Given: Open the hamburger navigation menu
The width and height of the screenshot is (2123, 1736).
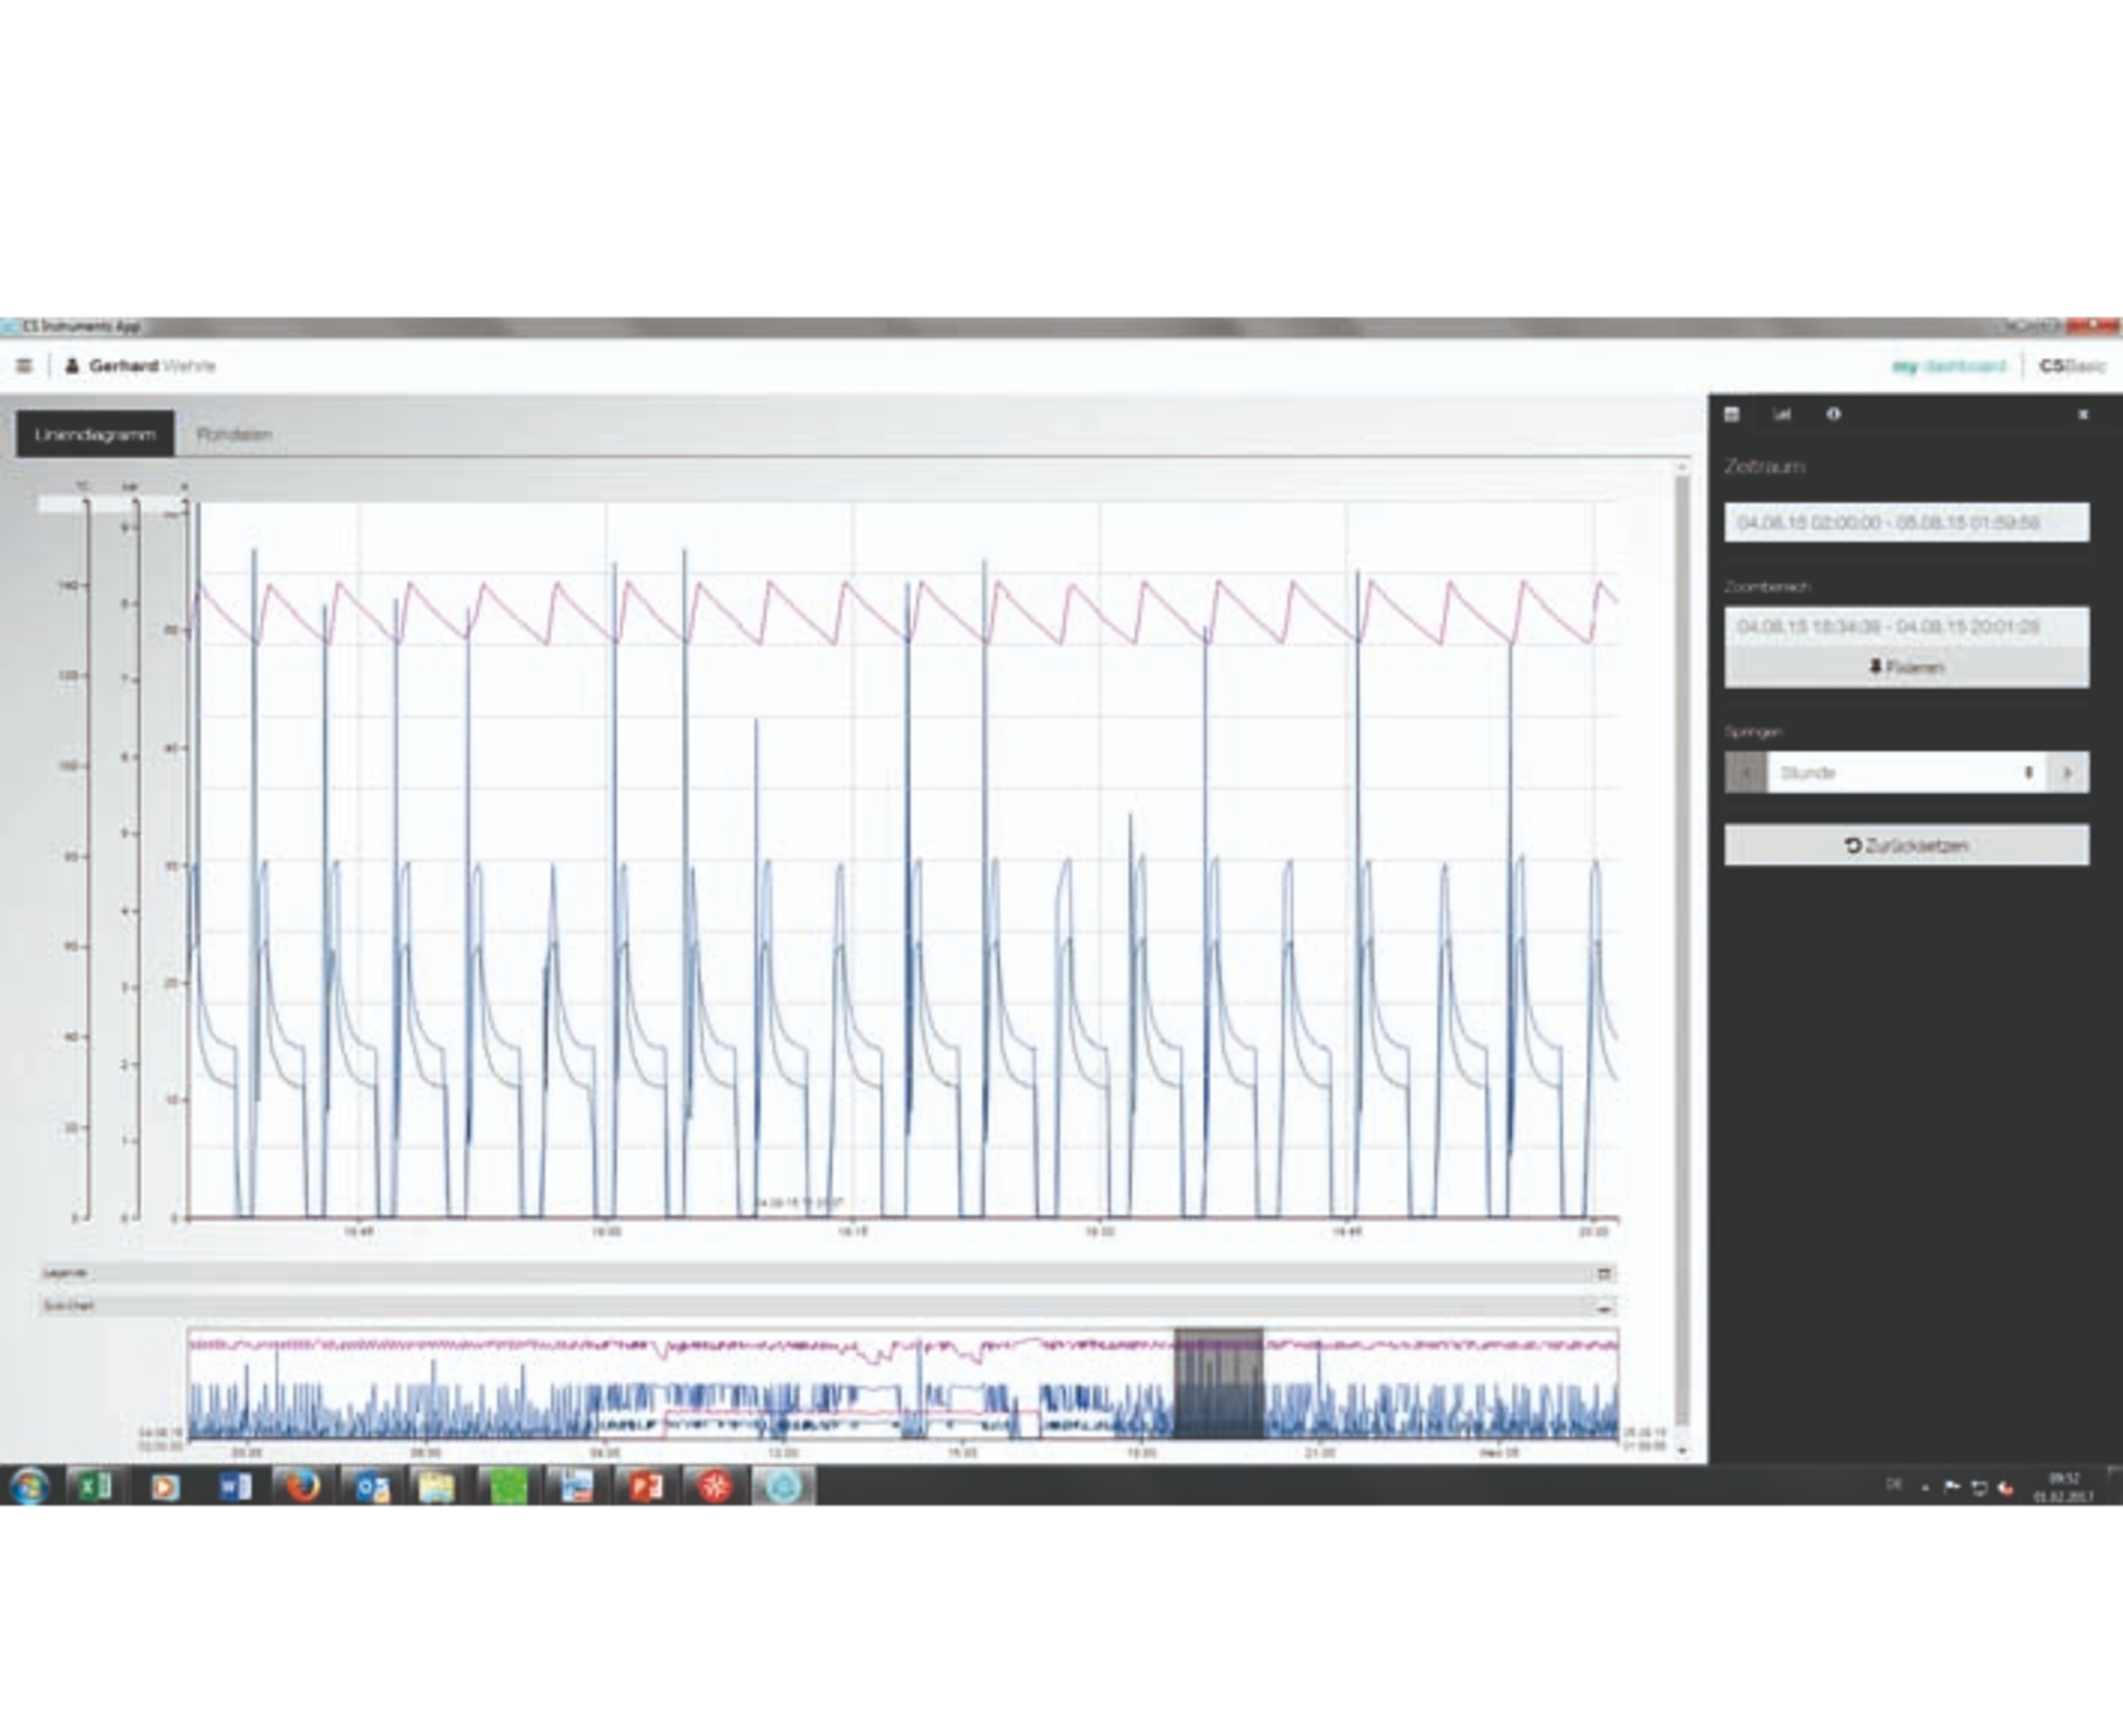Looking at the screenshot, I should 25,366.
